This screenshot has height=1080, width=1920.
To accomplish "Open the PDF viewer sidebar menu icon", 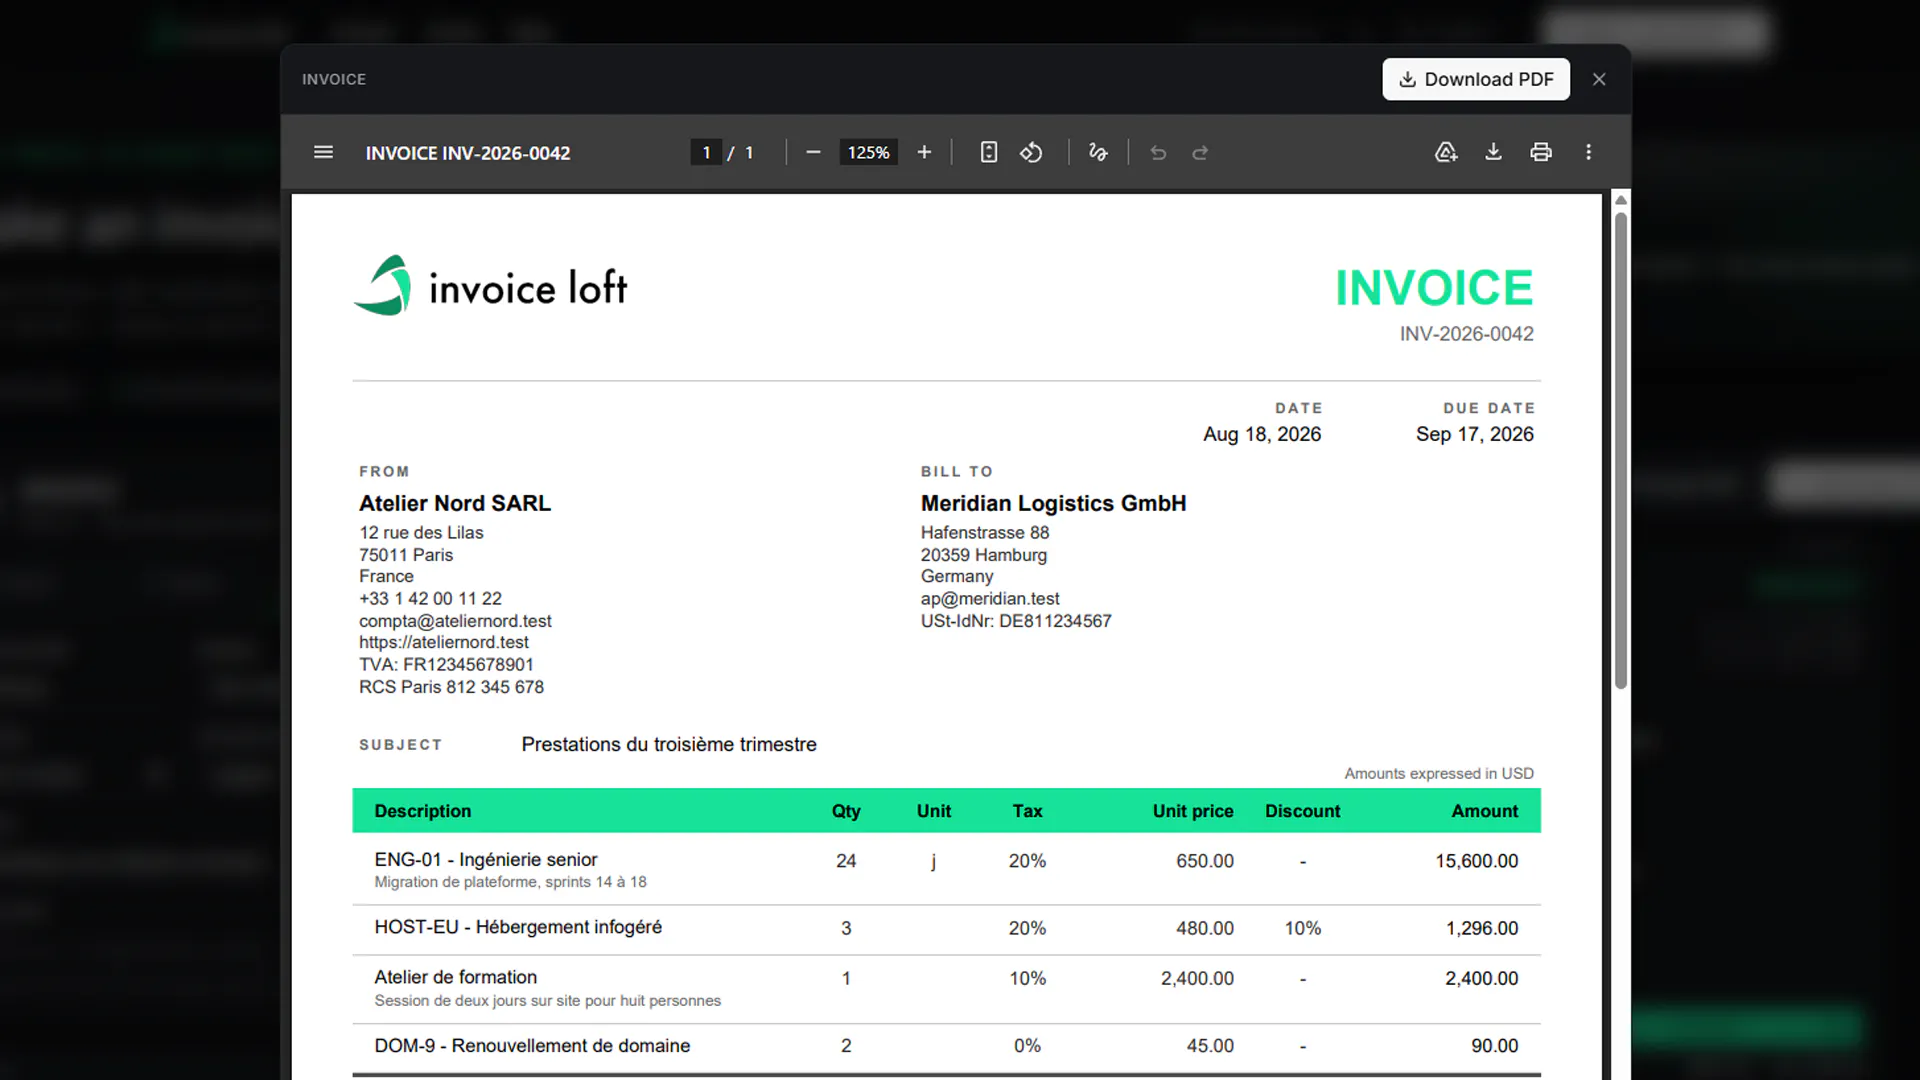I will tap(323, 152).
